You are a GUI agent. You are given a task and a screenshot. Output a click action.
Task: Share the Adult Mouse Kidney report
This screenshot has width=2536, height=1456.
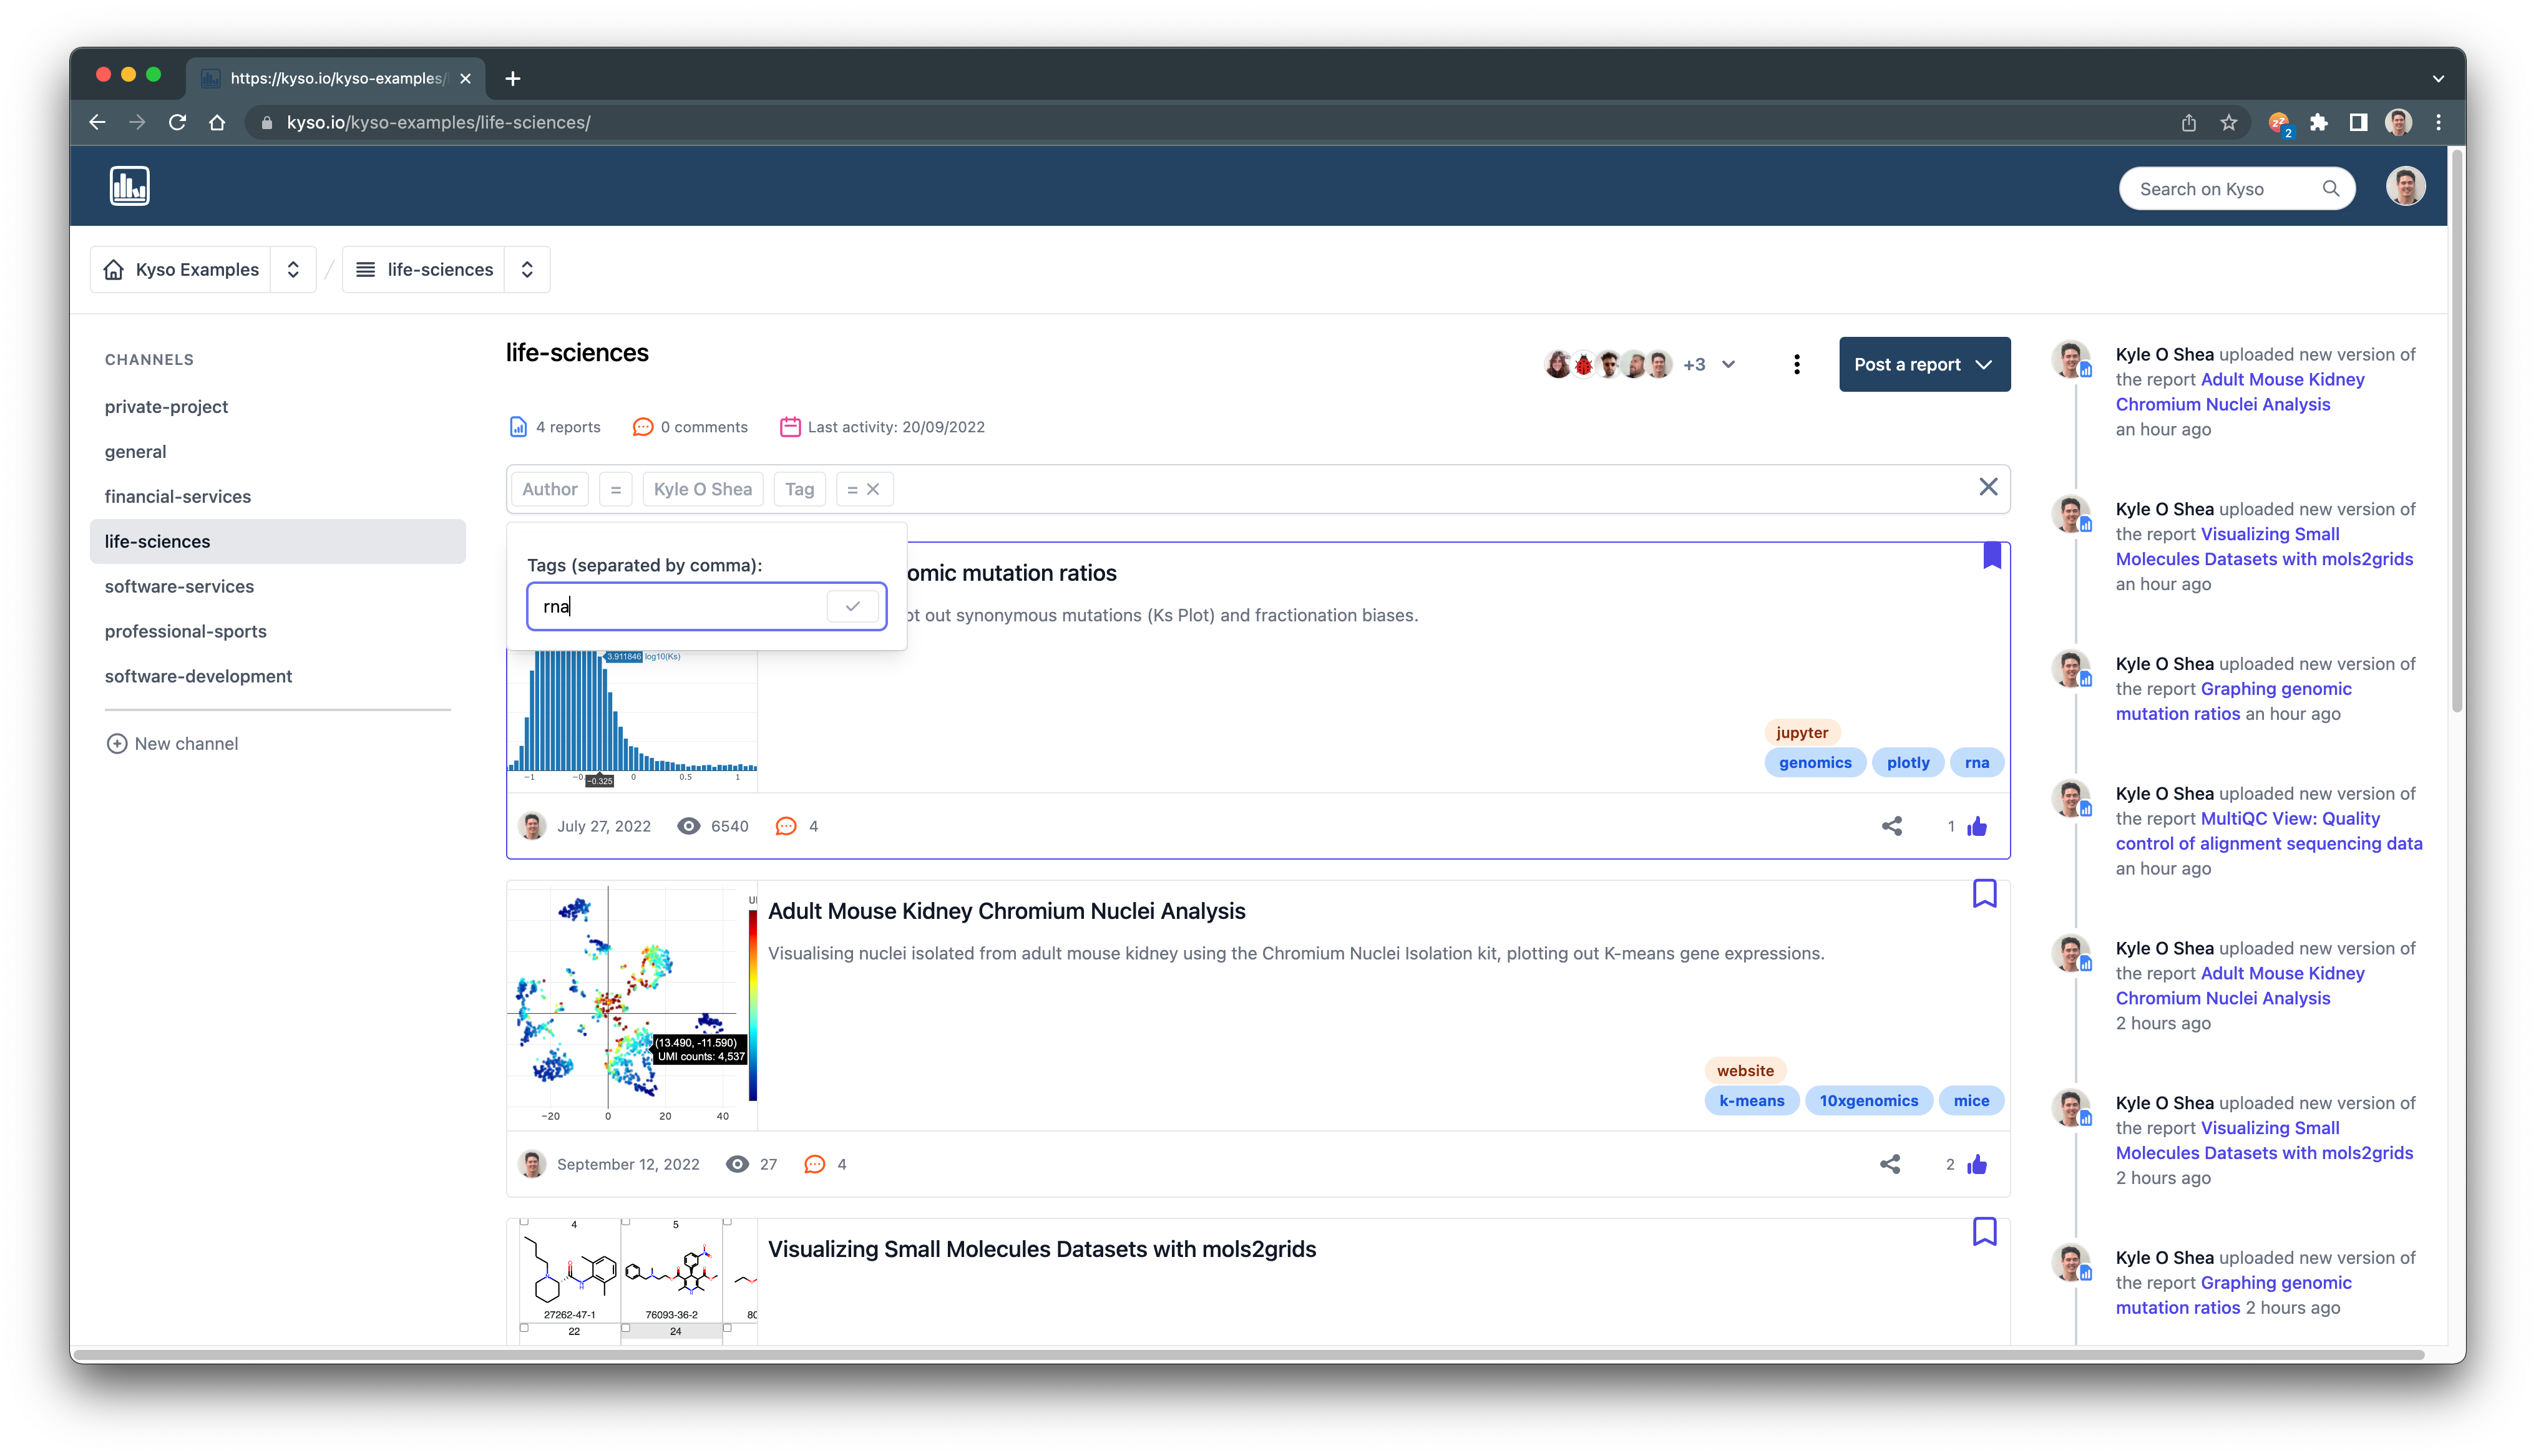tap(1890, 1164)
